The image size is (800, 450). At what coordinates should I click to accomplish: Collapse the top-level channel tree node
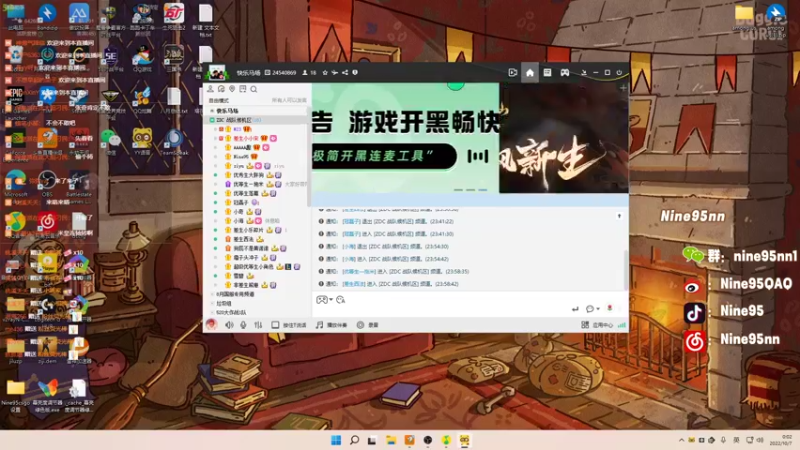(x=212, y=111)
